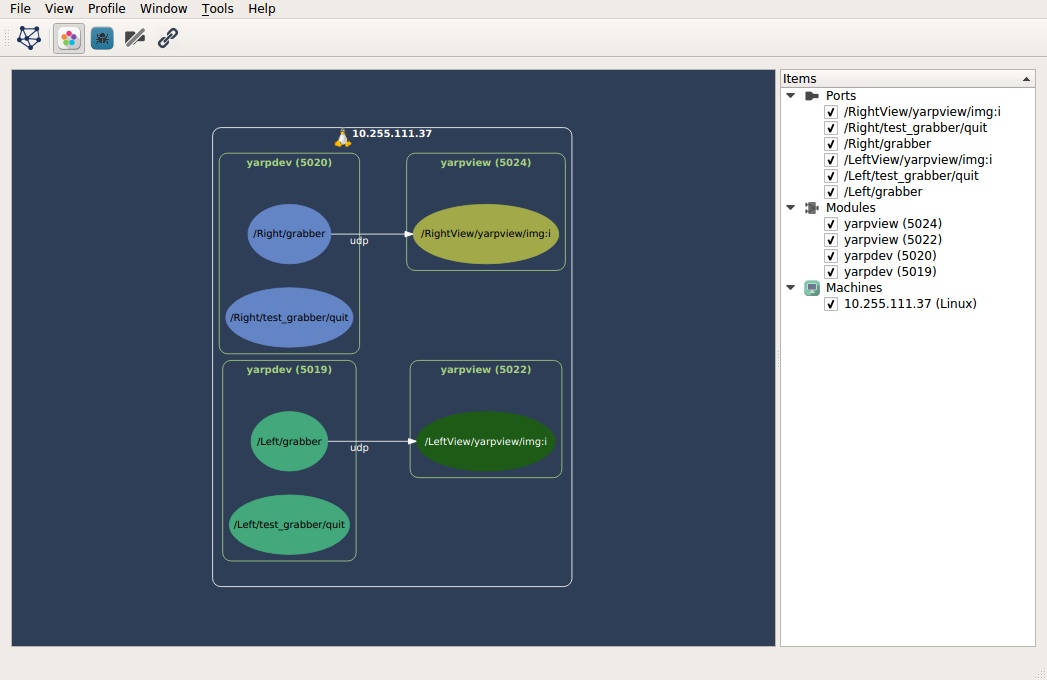
Task: Open the Tools menu
Action: click(217, 9)
